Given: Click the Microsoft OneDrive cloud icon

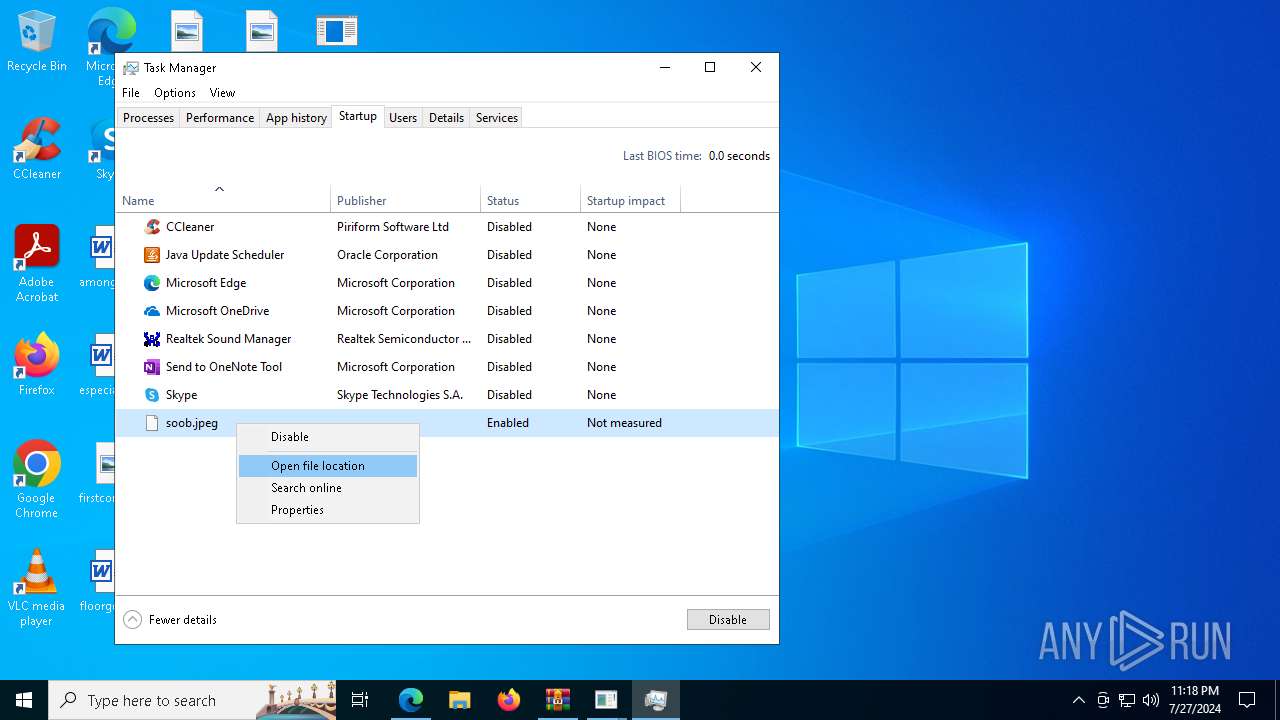Looking at the screenshot, I should click(x=152, y=311).
